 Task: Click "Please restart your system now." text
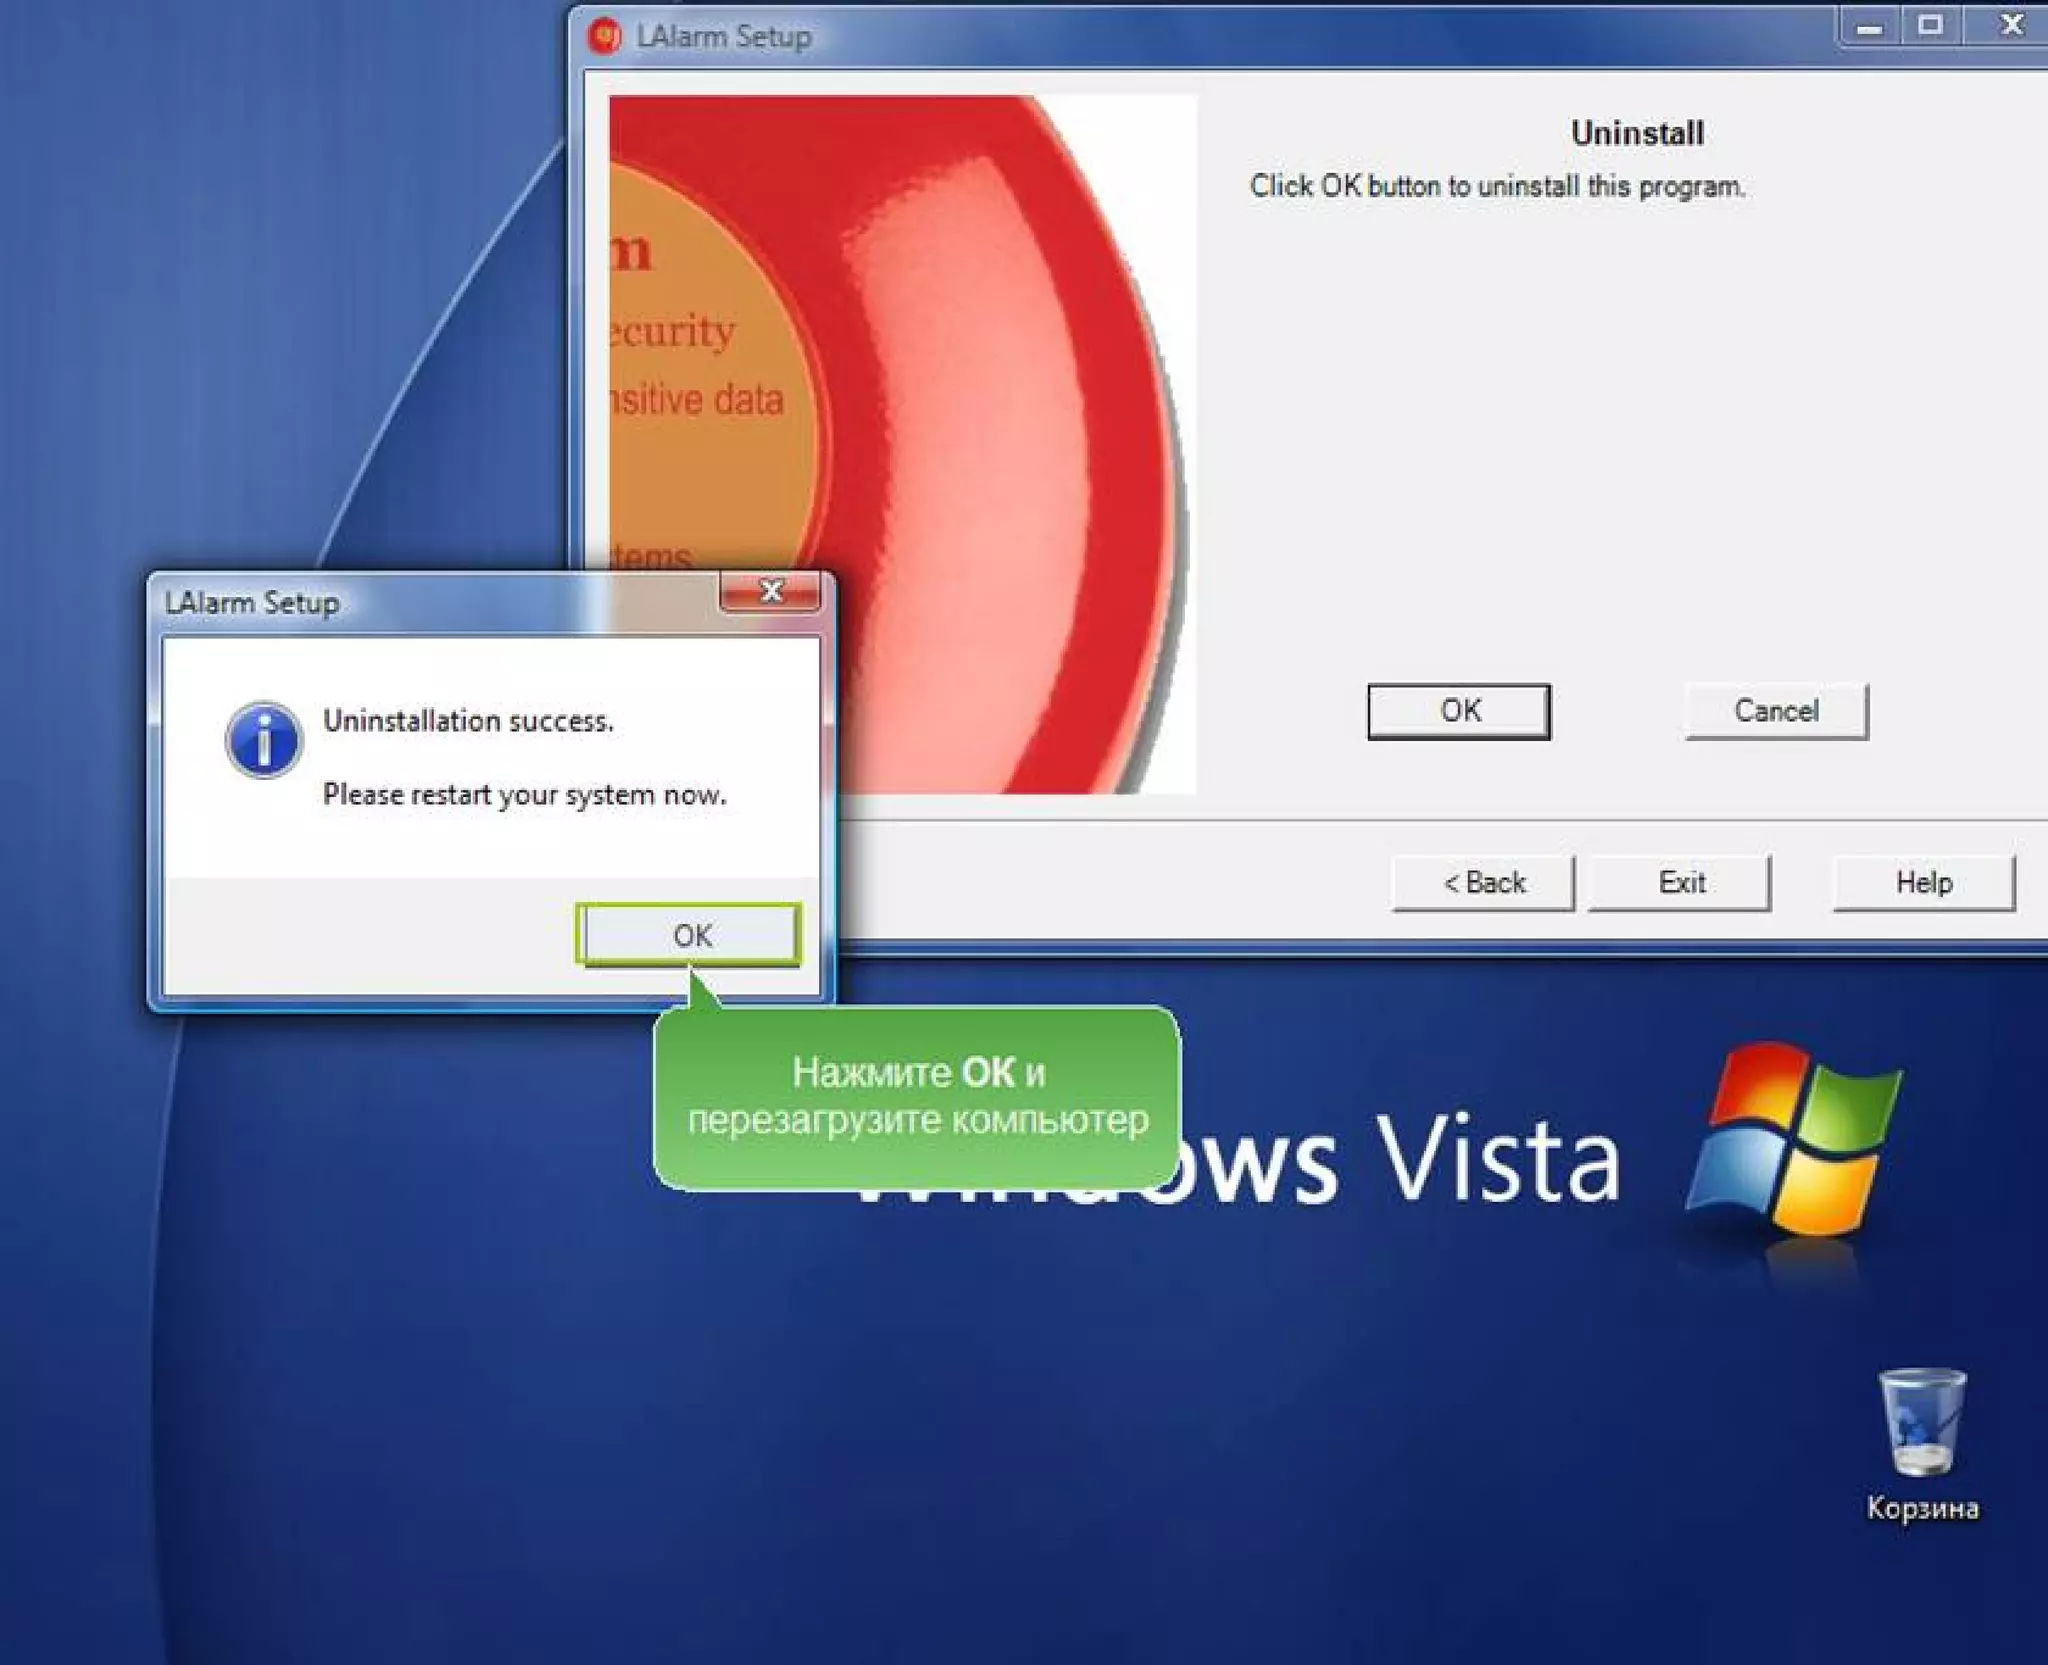tap(524, 795)
